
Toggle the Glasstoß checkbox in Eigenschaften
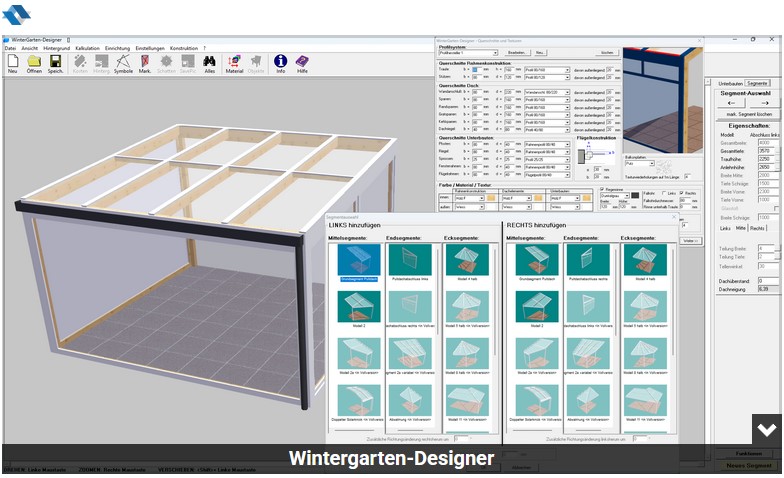[776, 208]
